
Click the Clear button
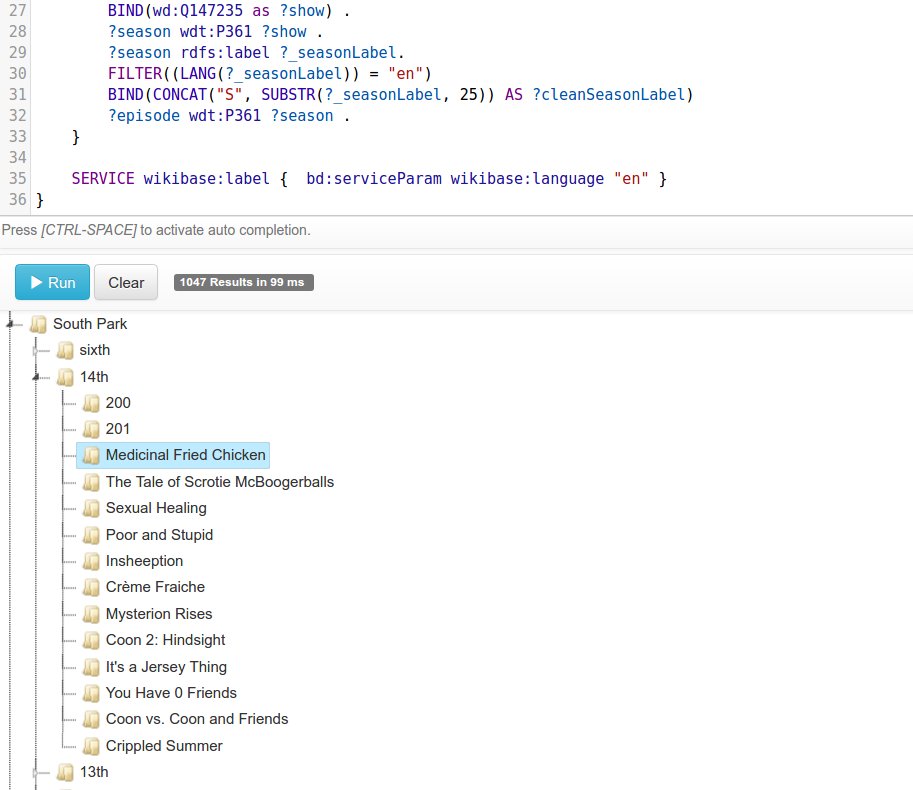pyautogui.click(x=126, y=282)
